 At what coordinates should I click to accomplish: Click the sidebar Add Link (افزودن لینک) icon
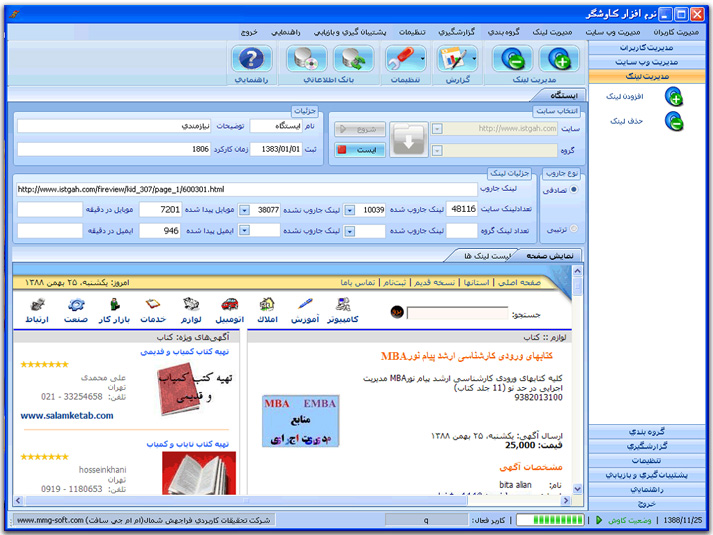point(674,96)
